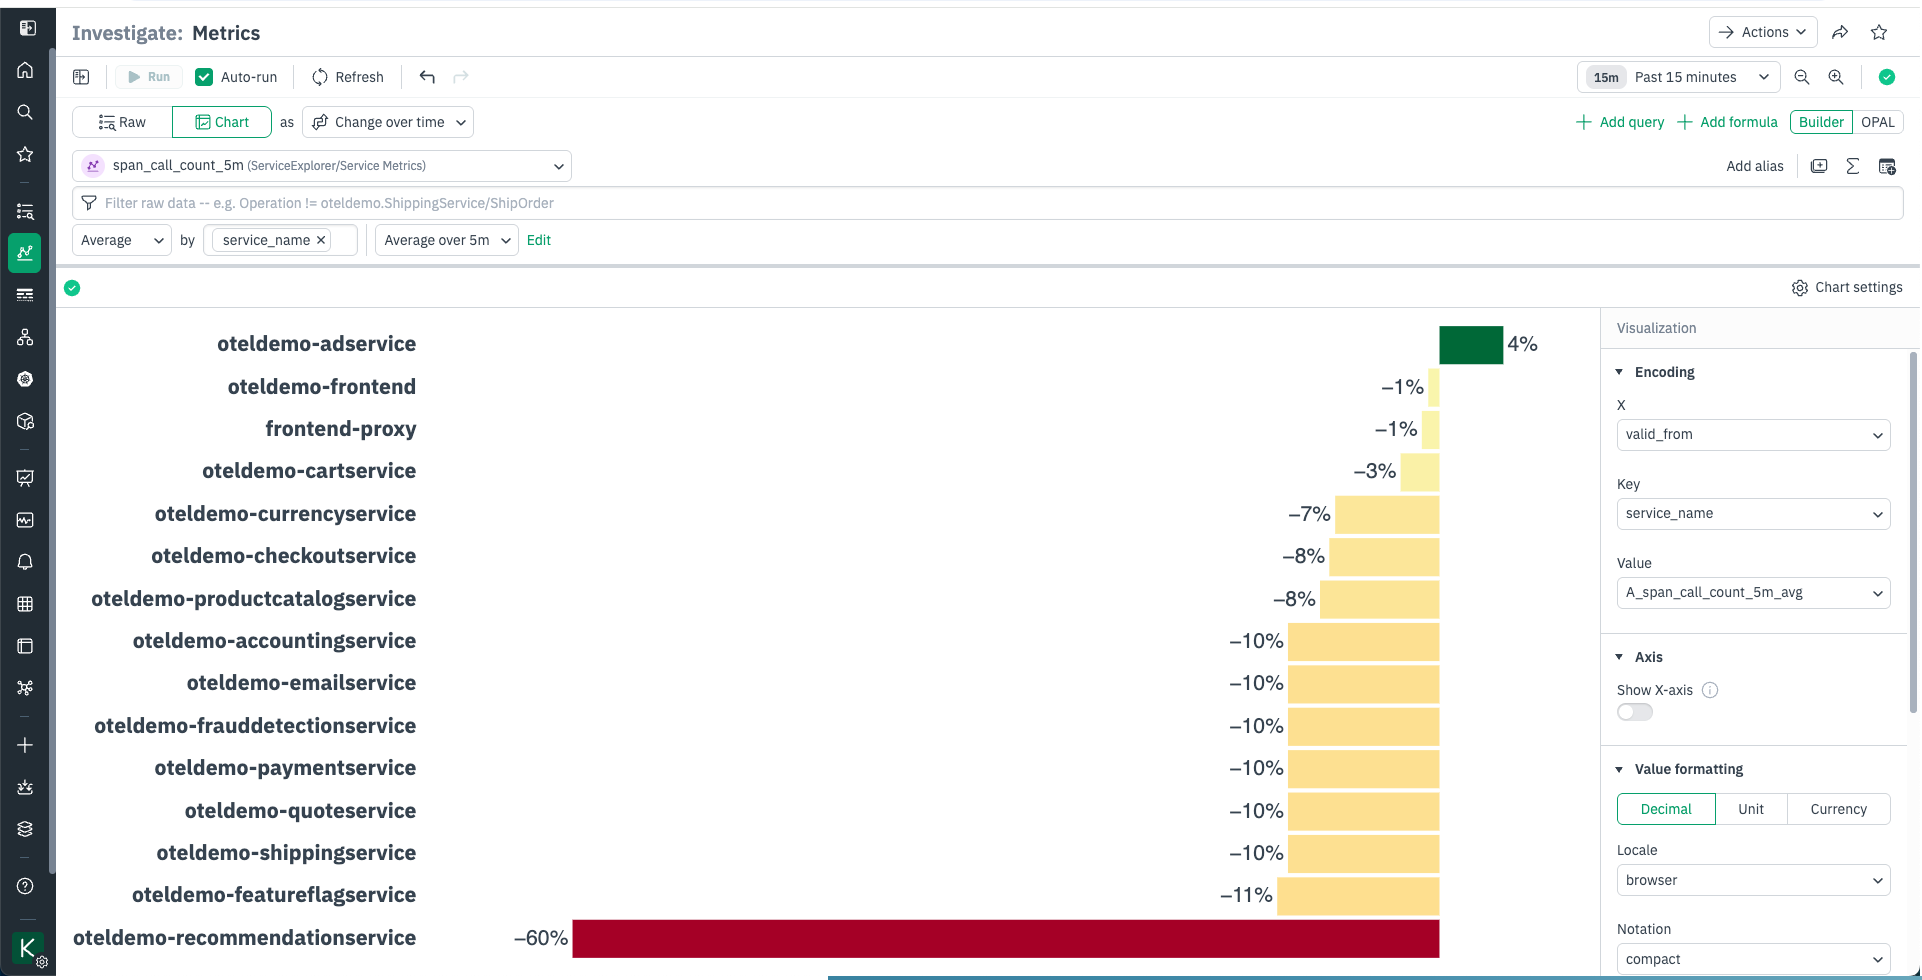Toggle the Auto-run checkbox
Viewport: 1922px width, 980px height.
click(x=204, y=77)
